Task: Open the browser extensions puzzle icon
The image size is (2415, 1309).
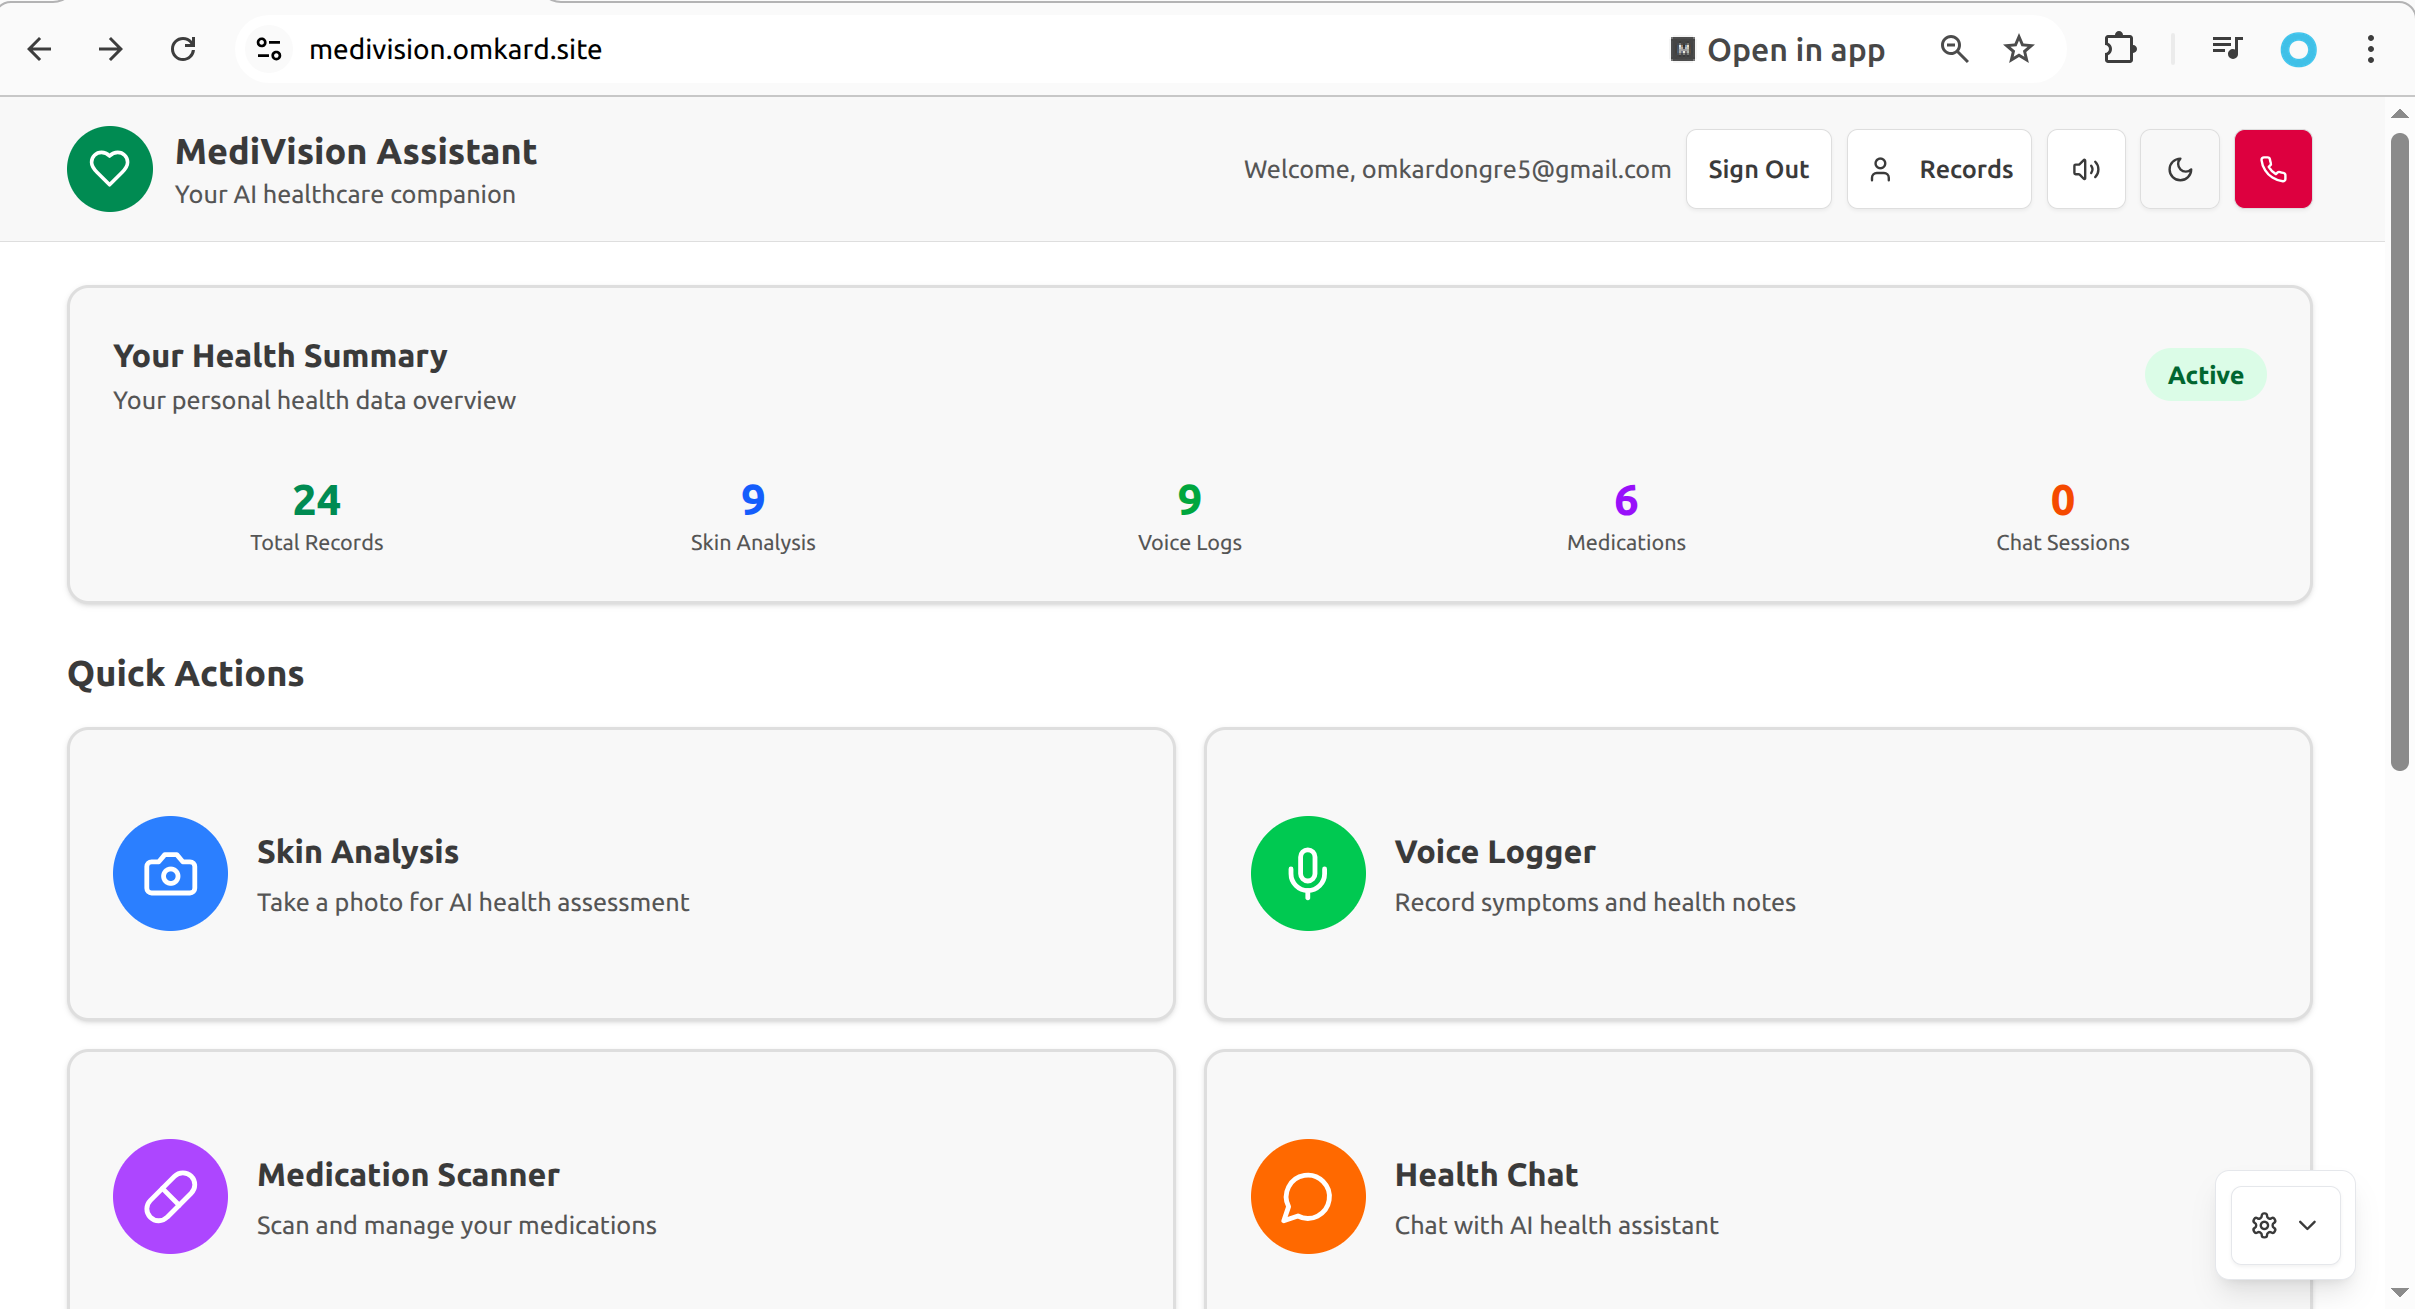Action: coord(2119,49)
